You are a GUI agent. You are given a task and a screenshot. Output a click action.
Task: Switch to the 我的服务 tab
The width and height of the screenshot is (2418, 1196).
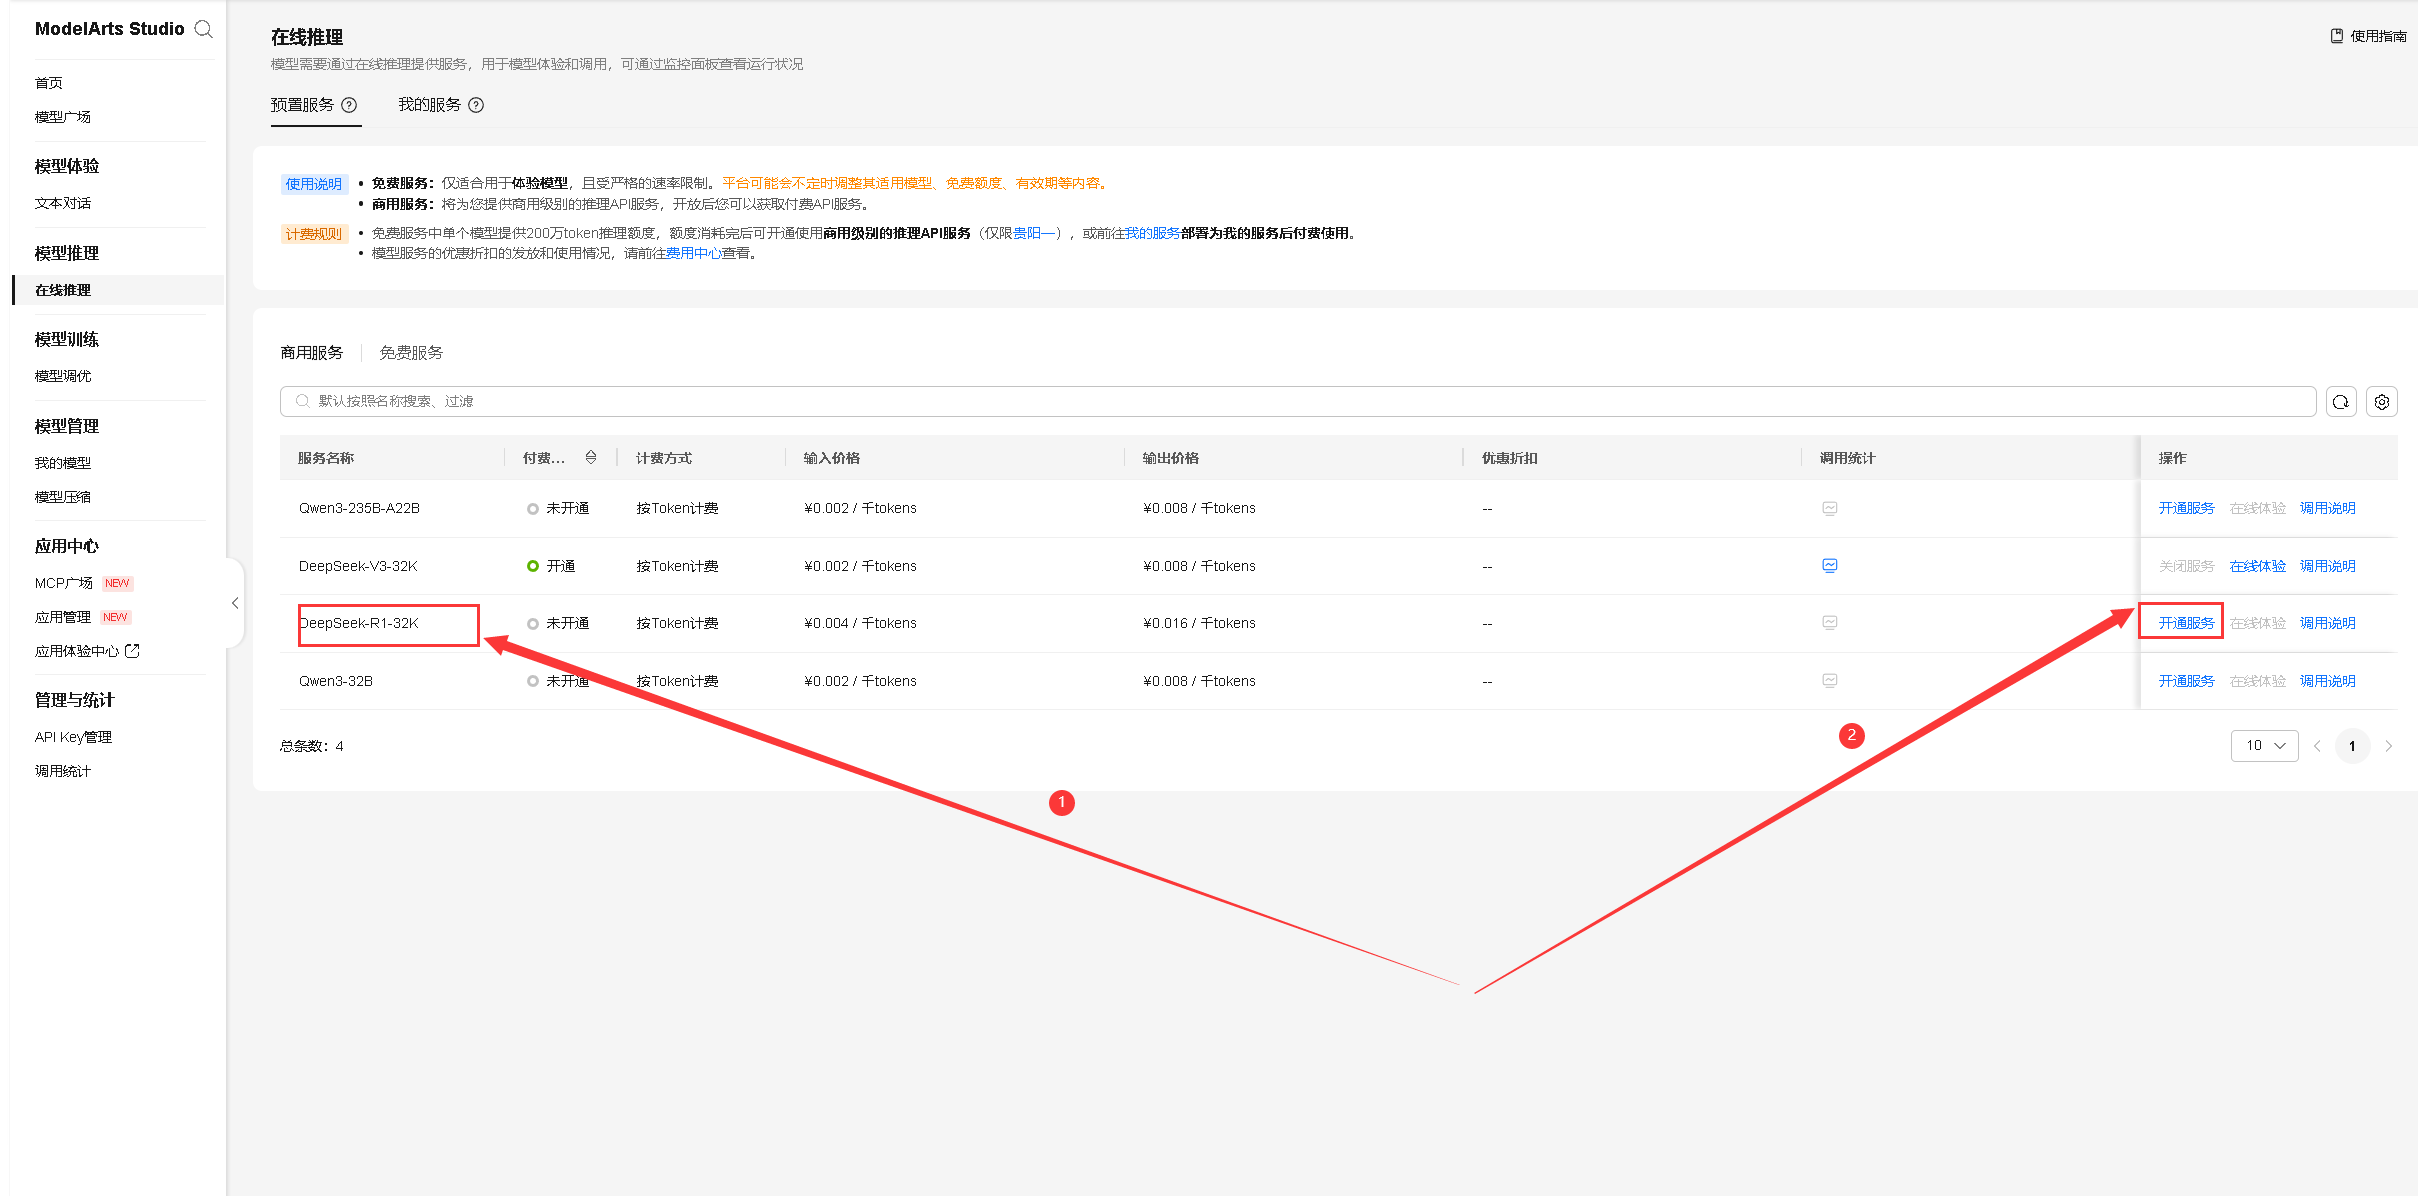coord(430,105)
